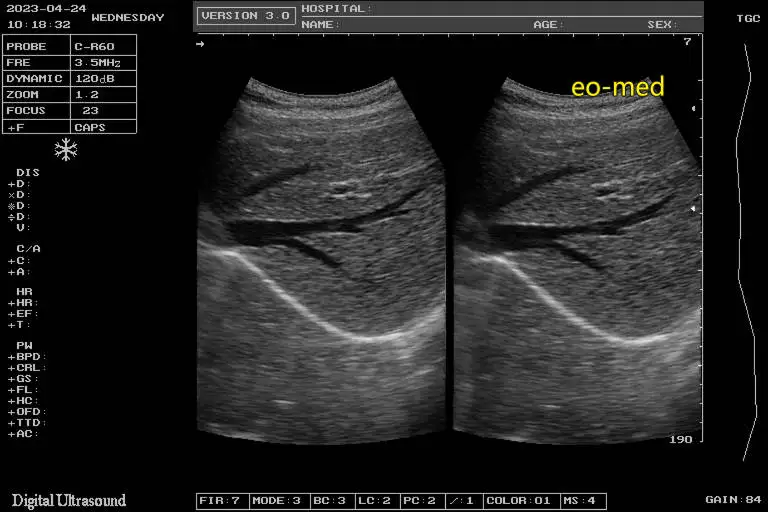Select the +A: area entry

(x=19, y=272)
